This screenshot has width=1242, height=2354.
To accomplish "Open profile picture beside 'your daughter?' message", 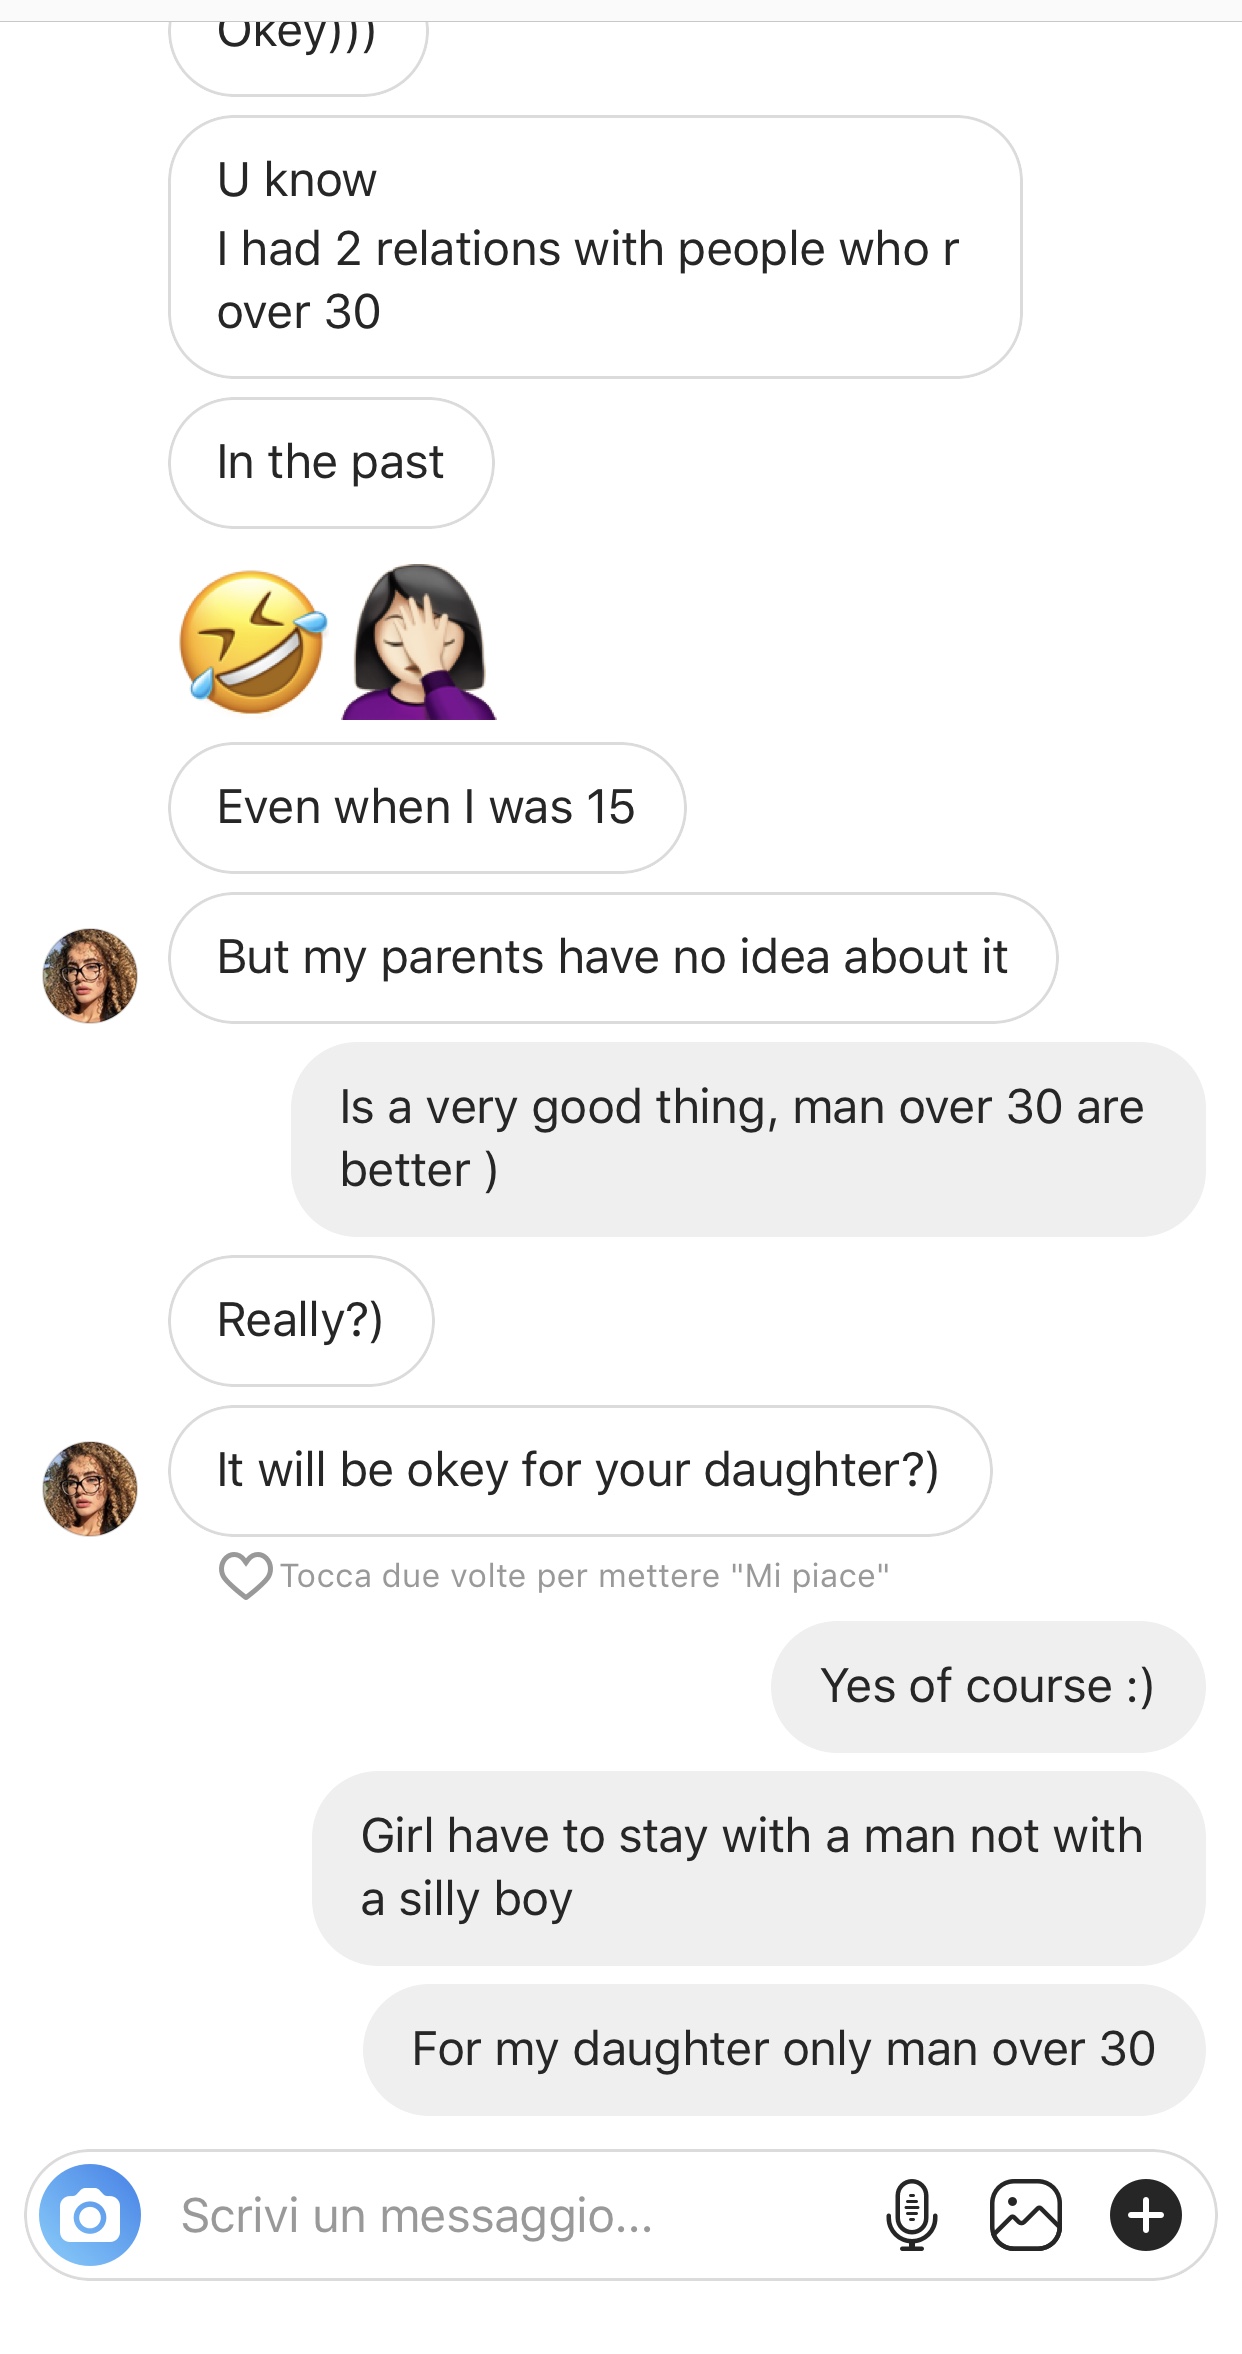I will tap(90, 1488).
